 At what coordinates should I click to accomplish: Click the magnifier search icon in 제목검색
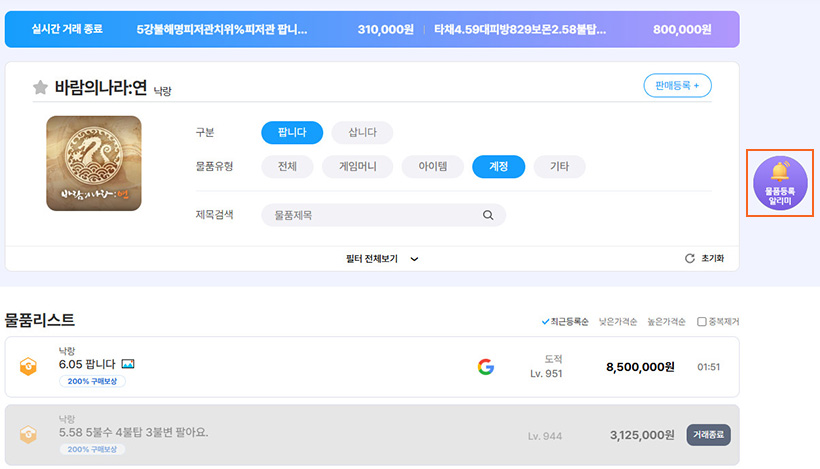click(x=488, y=215)
